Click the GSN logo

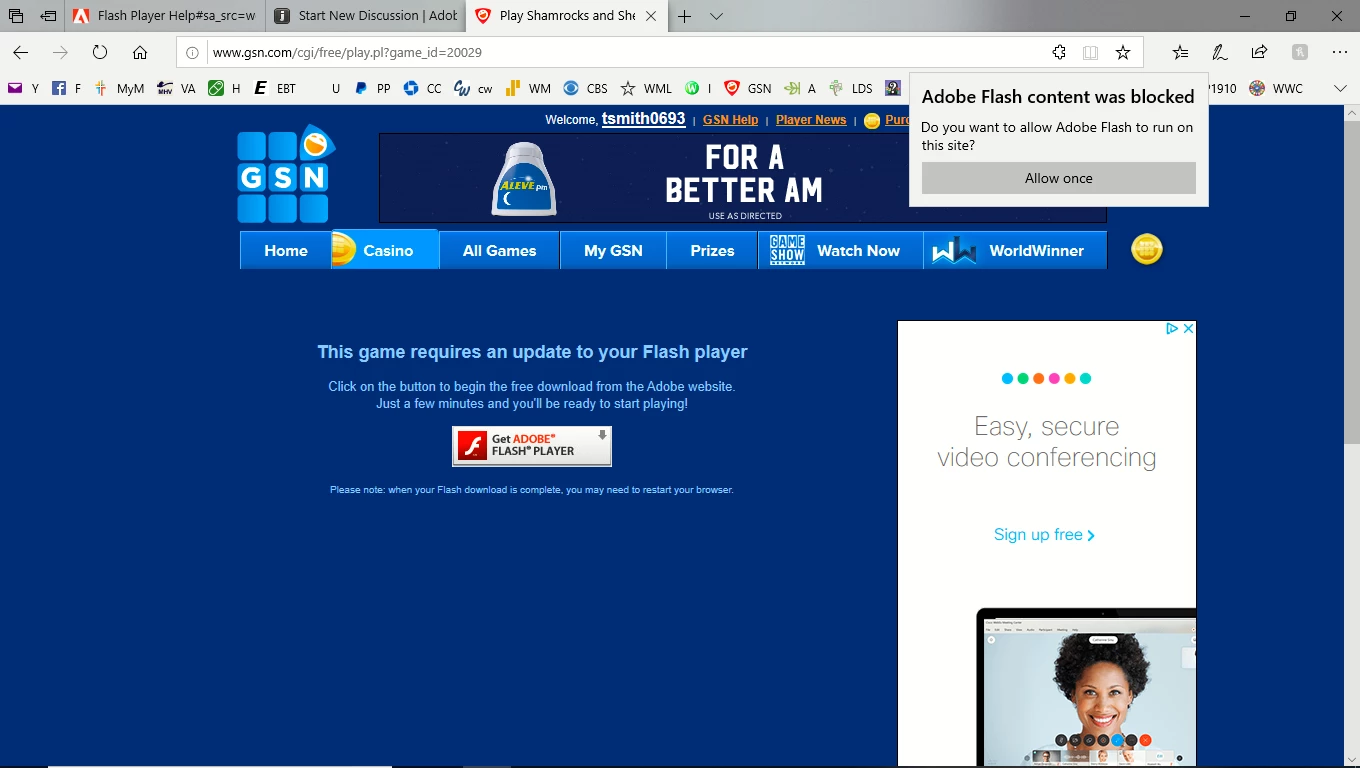[285, 175]
